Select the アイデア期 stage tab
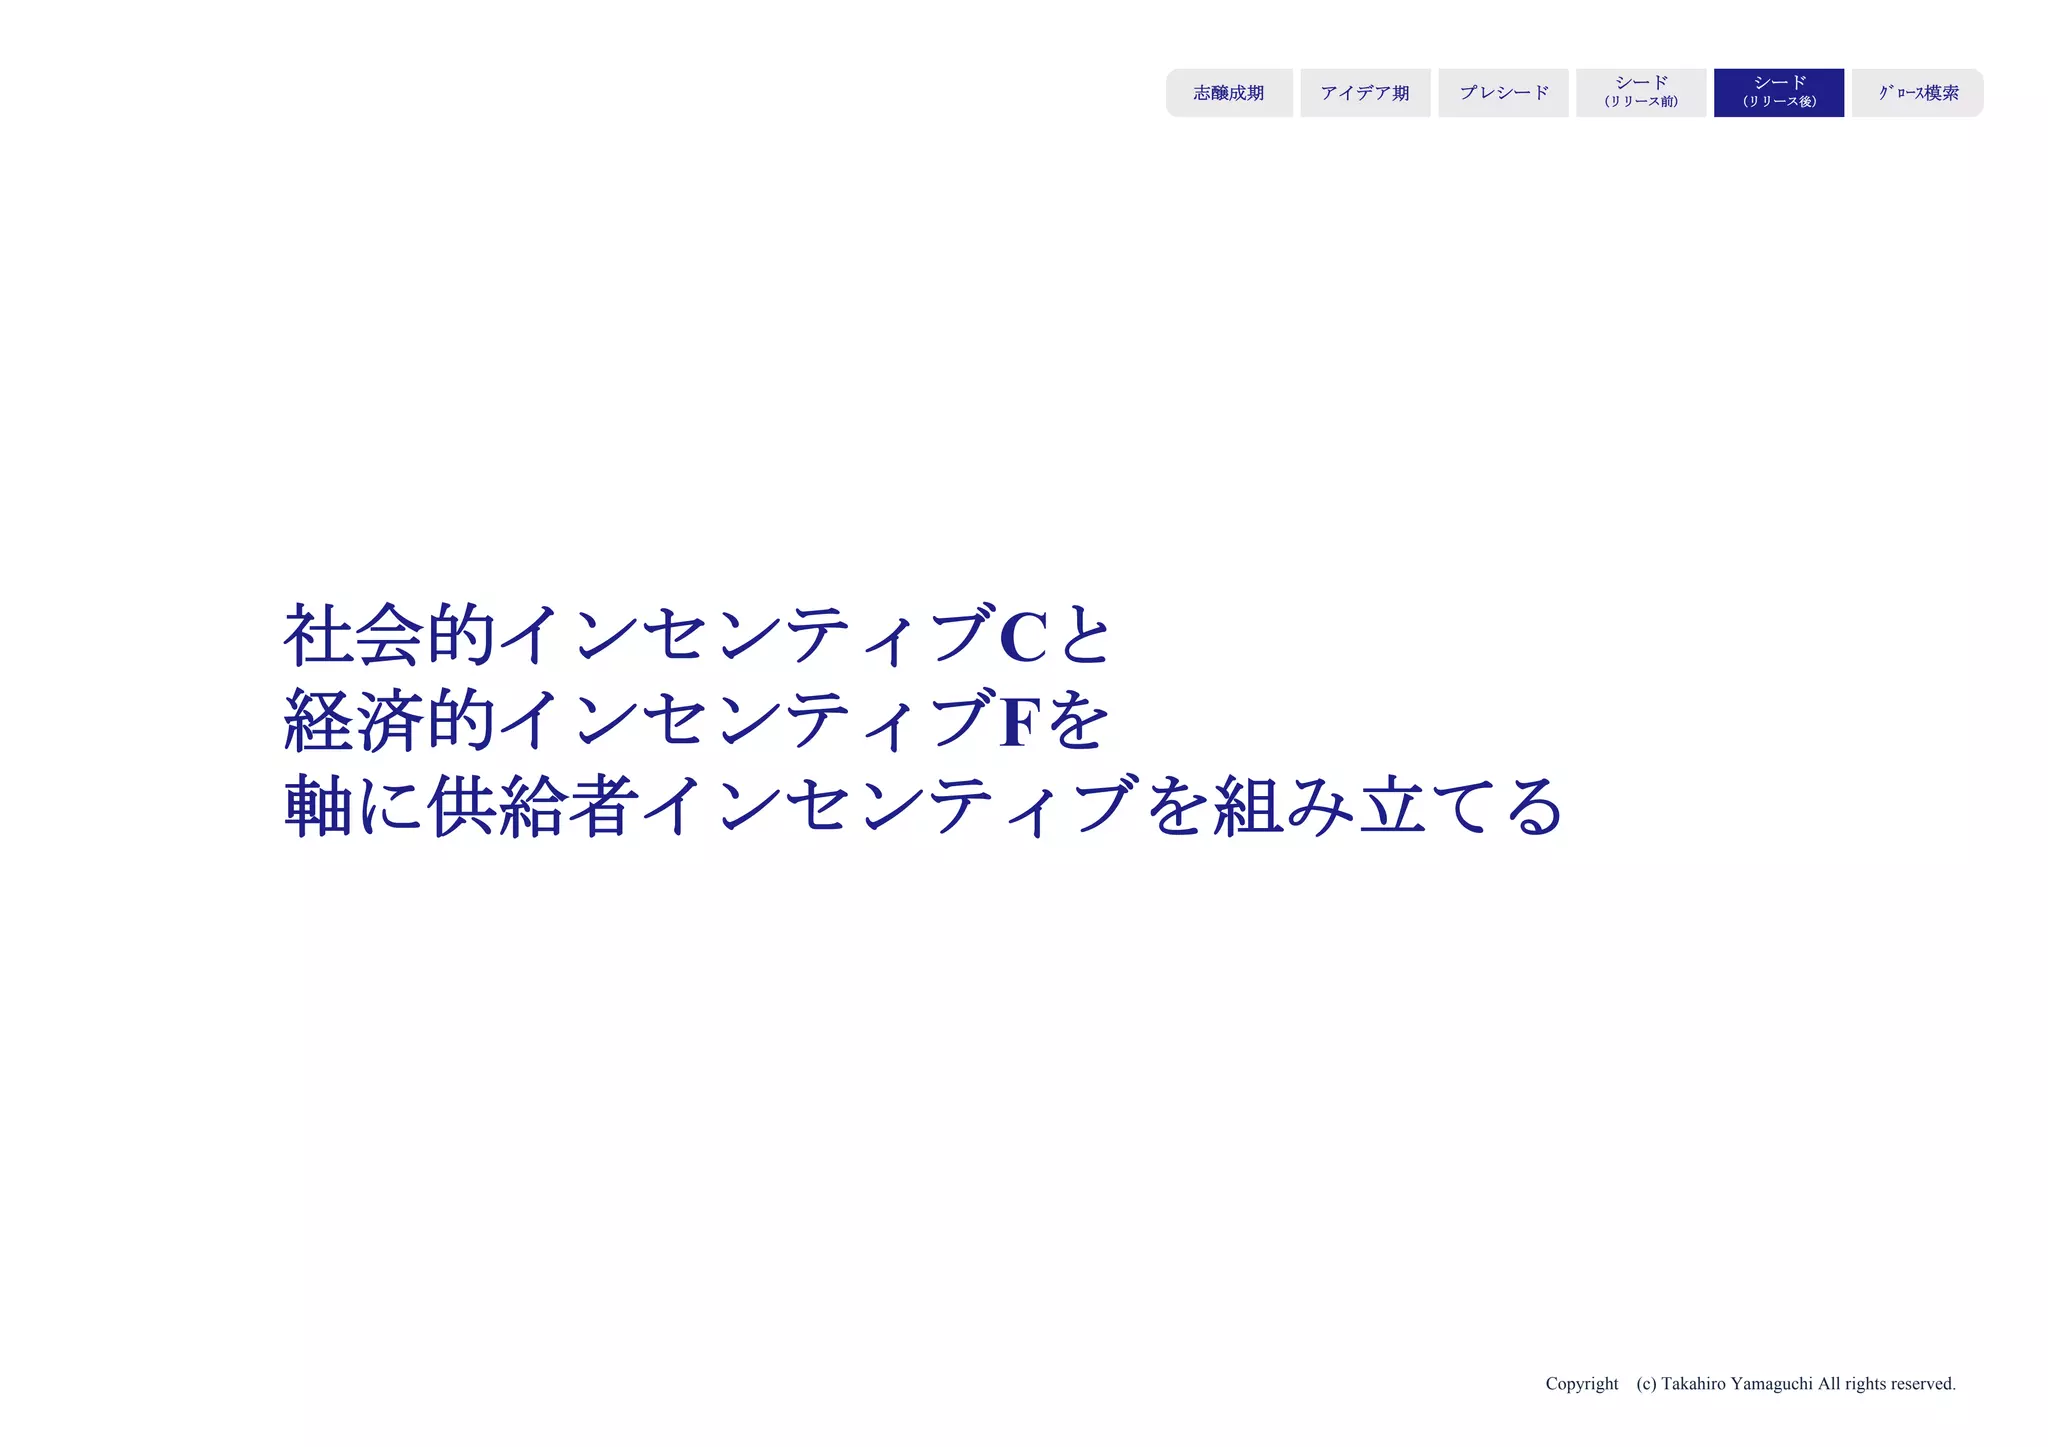Screen dimensions: 2048x1447 (x=1365, y=93)
